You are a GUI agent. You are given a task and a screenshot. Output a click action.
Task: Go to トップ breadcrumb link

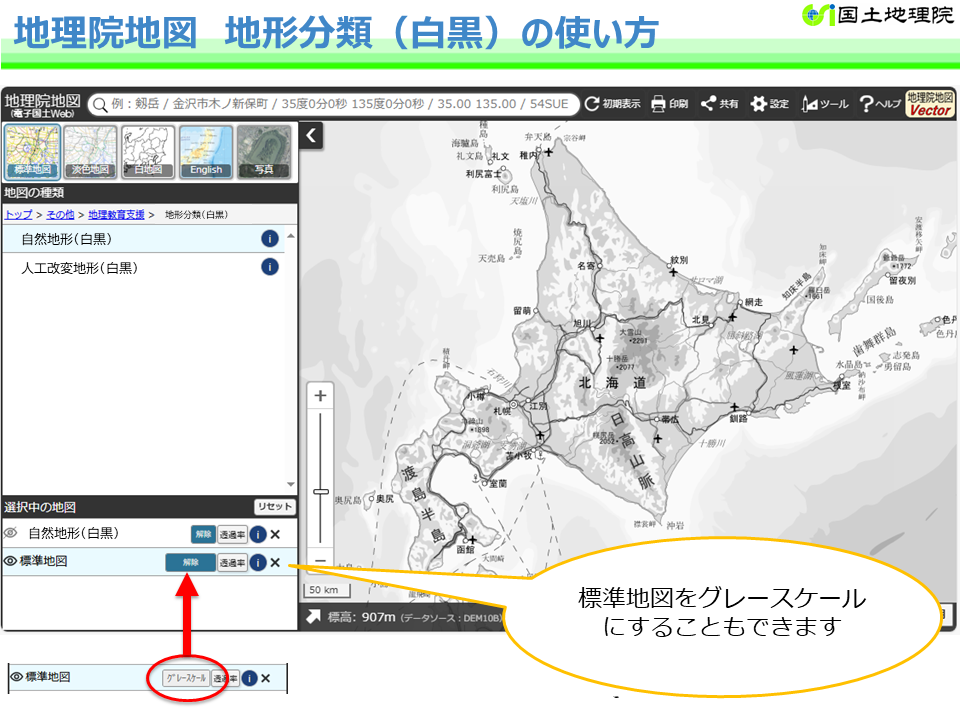coord(18,215)
